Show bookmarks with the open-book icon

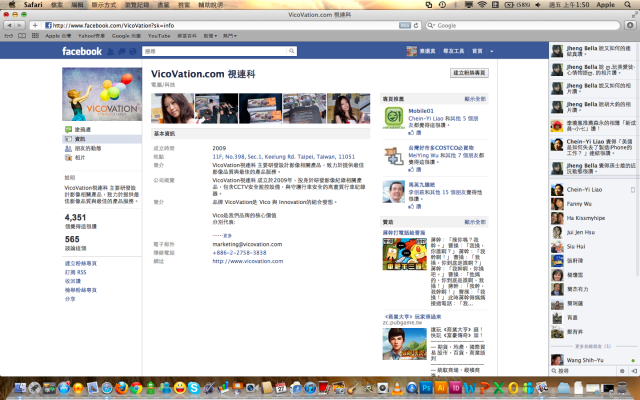pos(22,36)
